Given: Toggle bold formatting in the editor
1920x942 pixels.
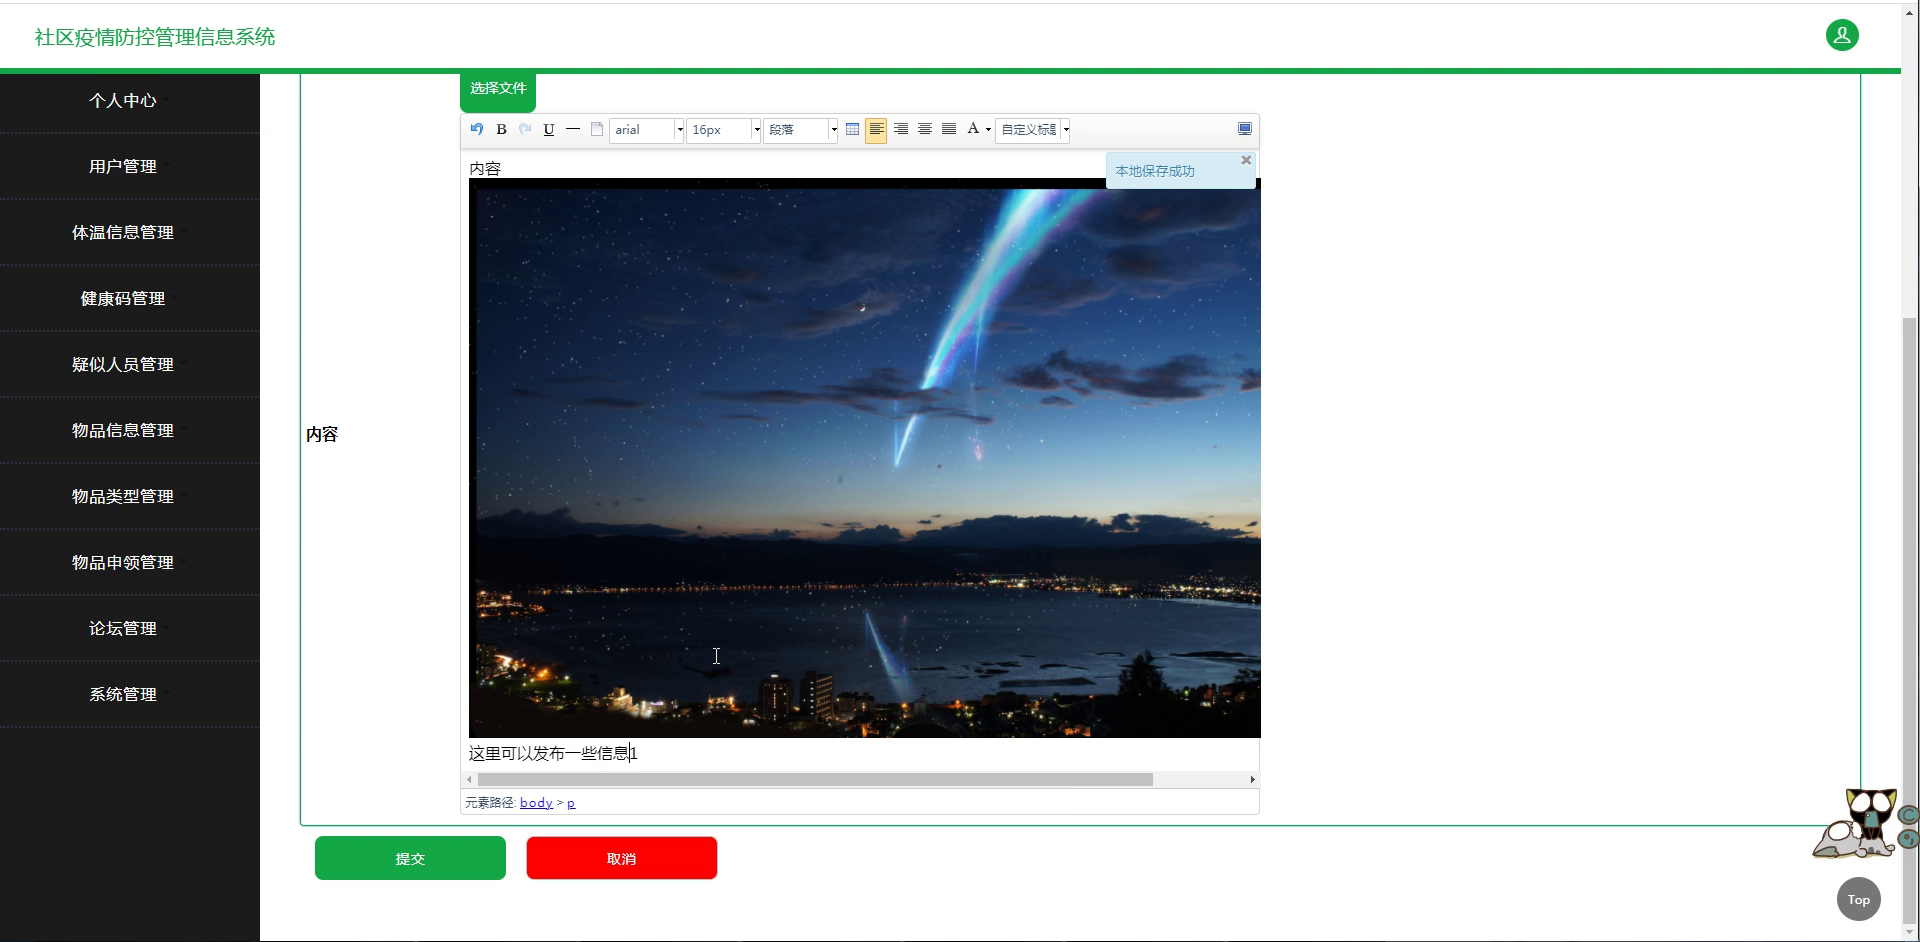Looking at the screenshot, I should [x=501, y=129].
